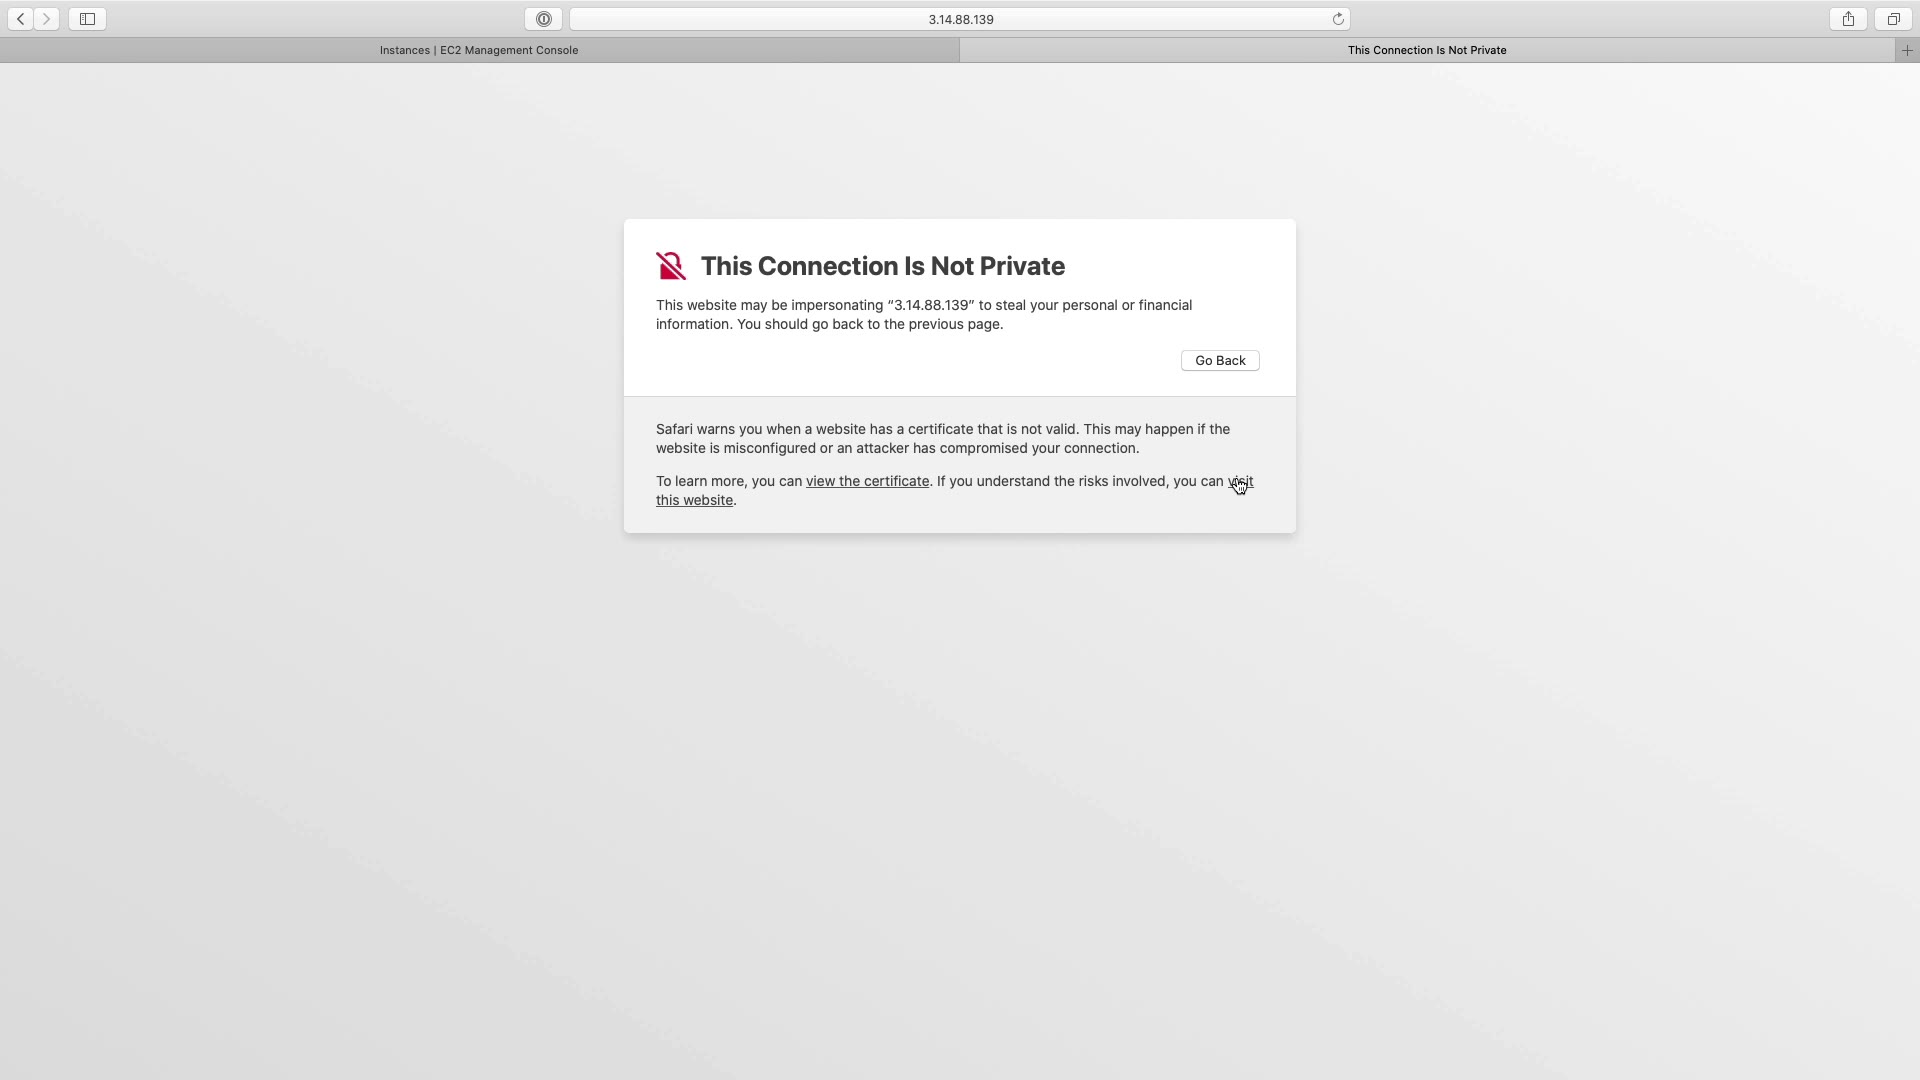Screen dimensions: 1920x1080
Task: Click the Safari warns you paragraph
Action: coord(943,439)
